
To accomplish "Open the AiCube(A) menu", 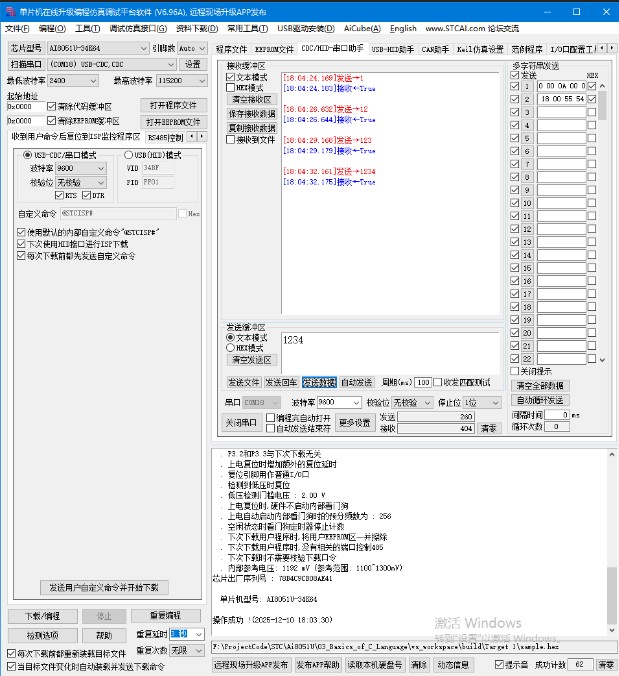I will click(362, 28).
